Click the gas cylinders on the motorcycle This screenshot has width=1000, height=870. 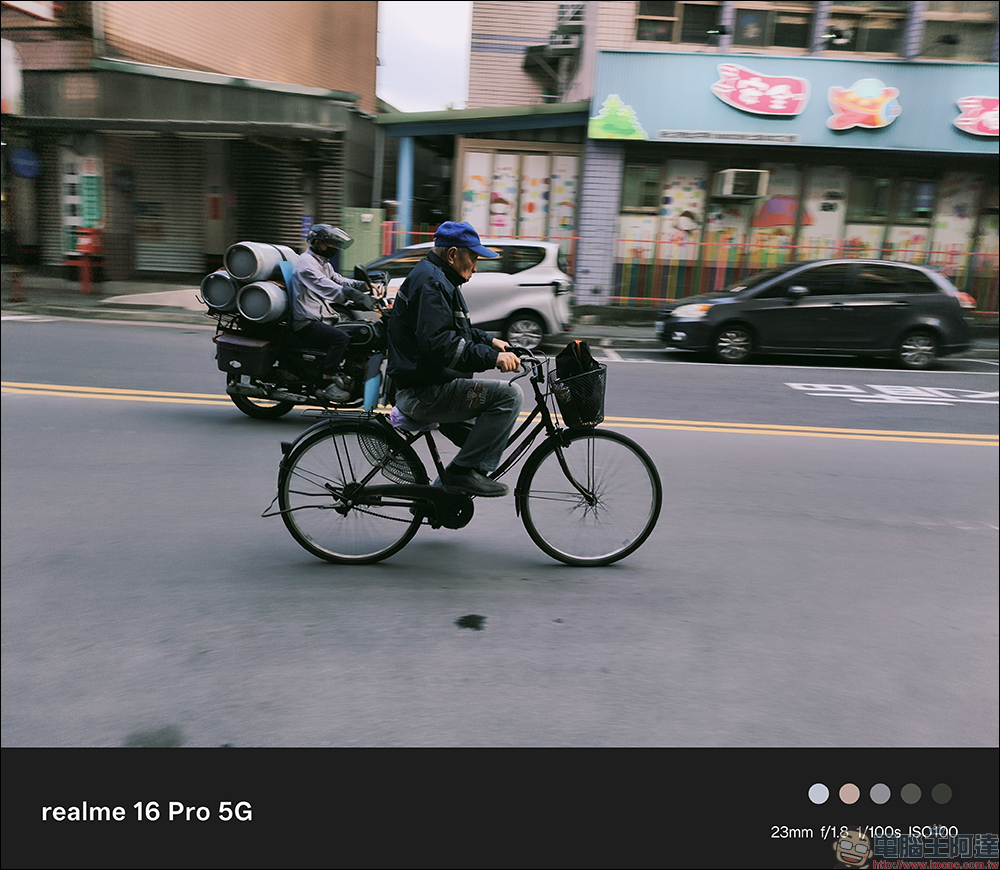tap(248, 281)
